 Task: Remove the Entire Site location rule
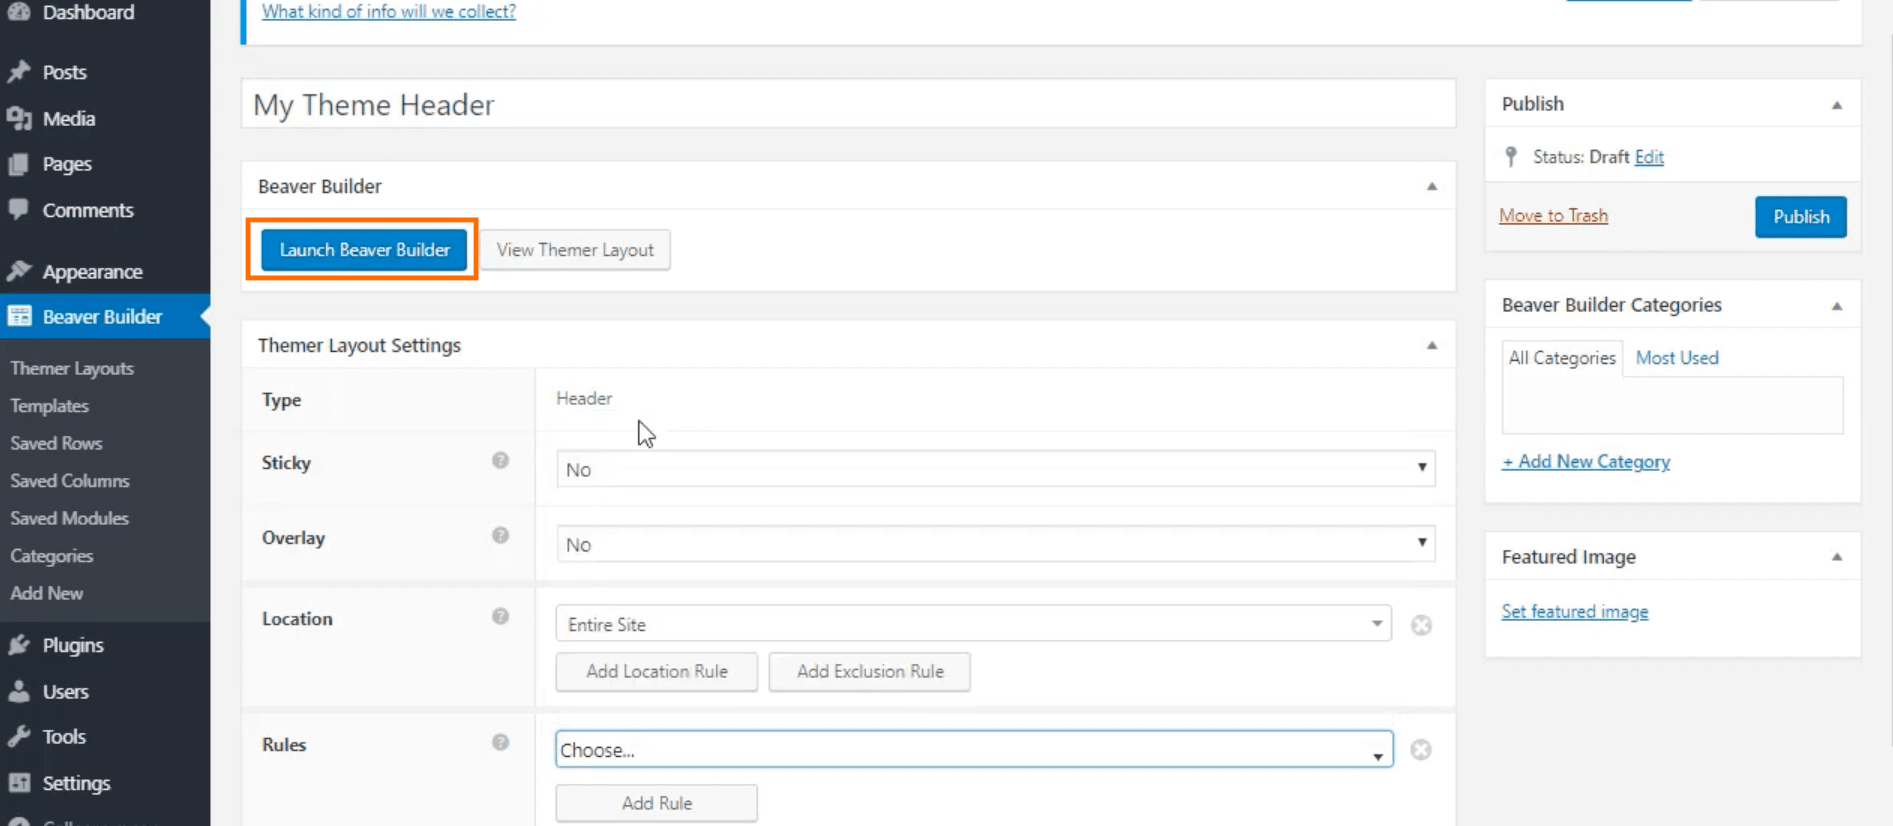(1421, 625)
